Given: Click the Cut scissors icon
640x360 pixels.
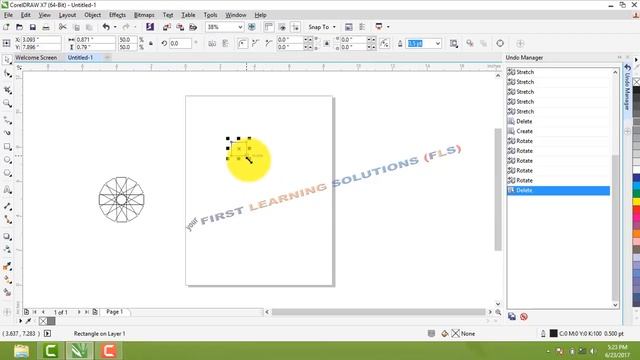Looking at the screenshot, I should [x=62, y=27].
